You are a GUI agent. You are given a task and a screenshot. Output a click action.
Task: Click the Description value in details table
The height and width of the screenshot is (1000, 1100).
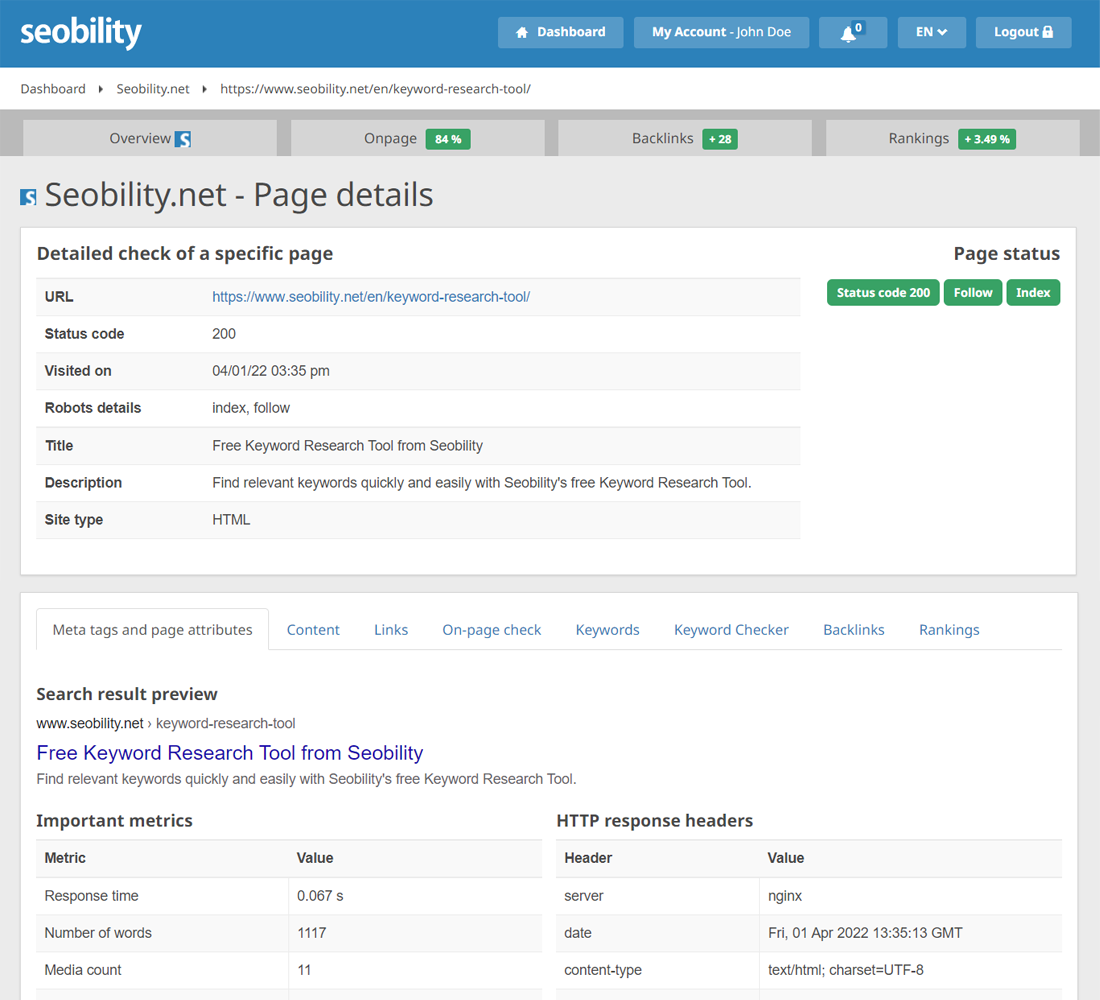pos(482,483)
